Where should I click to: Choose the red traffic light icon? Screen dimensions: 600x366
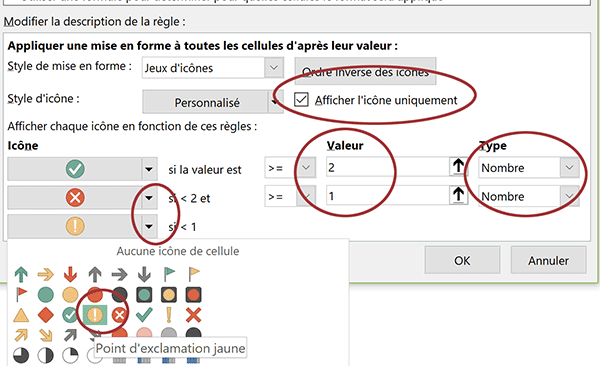(193, 295)
